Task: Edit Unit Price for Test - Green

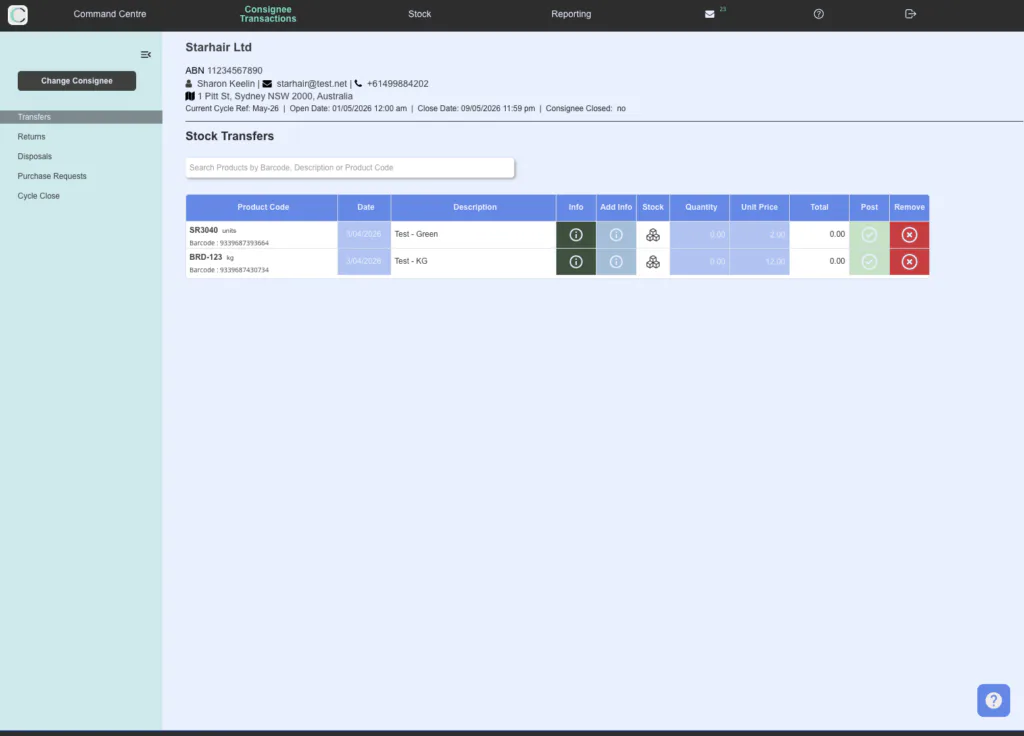Action: [x=759, y=234]
